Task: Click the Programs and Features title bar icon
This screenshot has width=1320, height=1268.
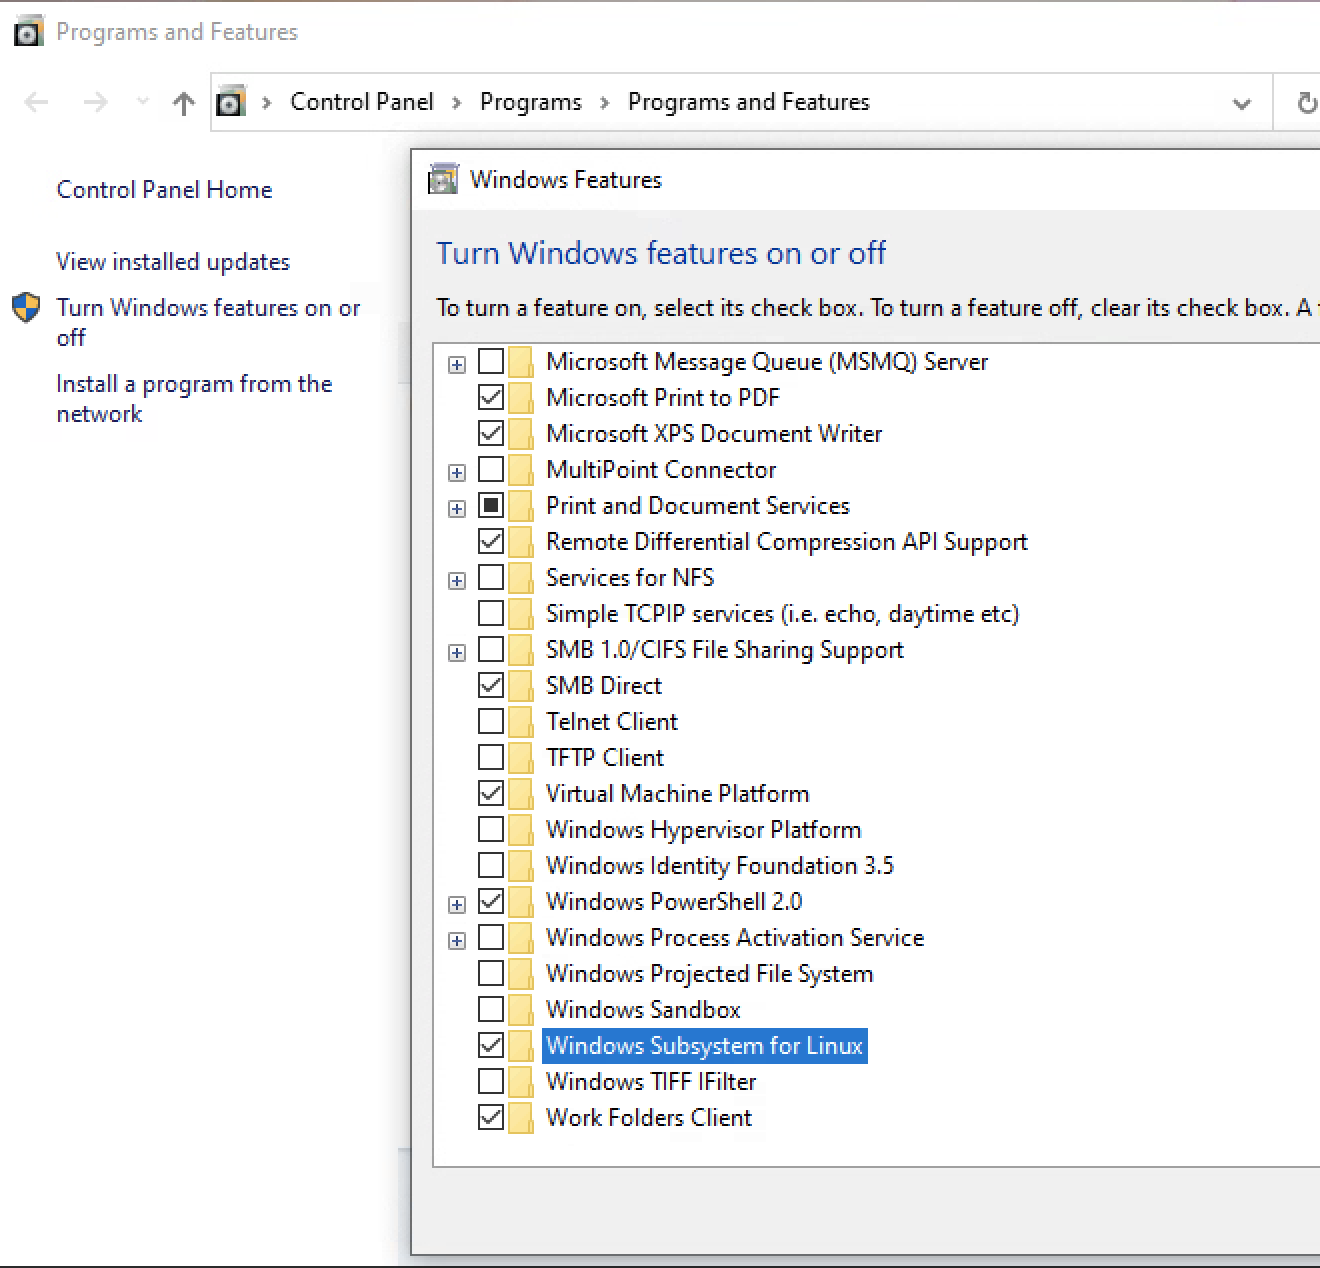Action: pyautogui.click(x=28, y=32)
